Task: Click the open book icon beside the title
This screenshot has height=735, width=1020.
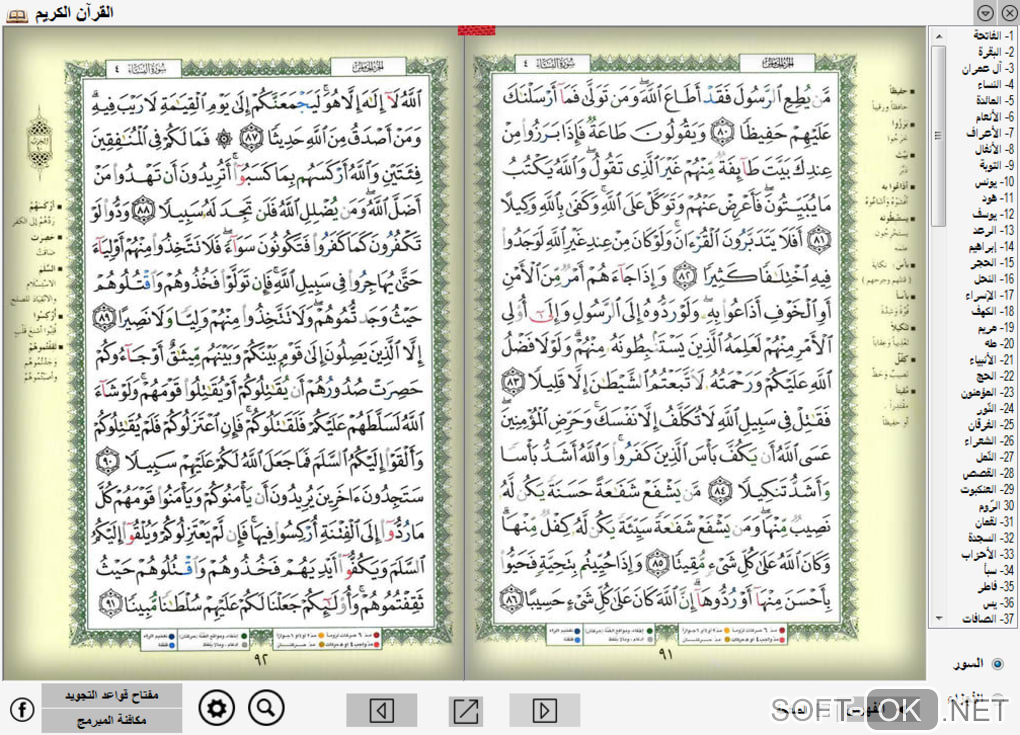Action: 17,14
